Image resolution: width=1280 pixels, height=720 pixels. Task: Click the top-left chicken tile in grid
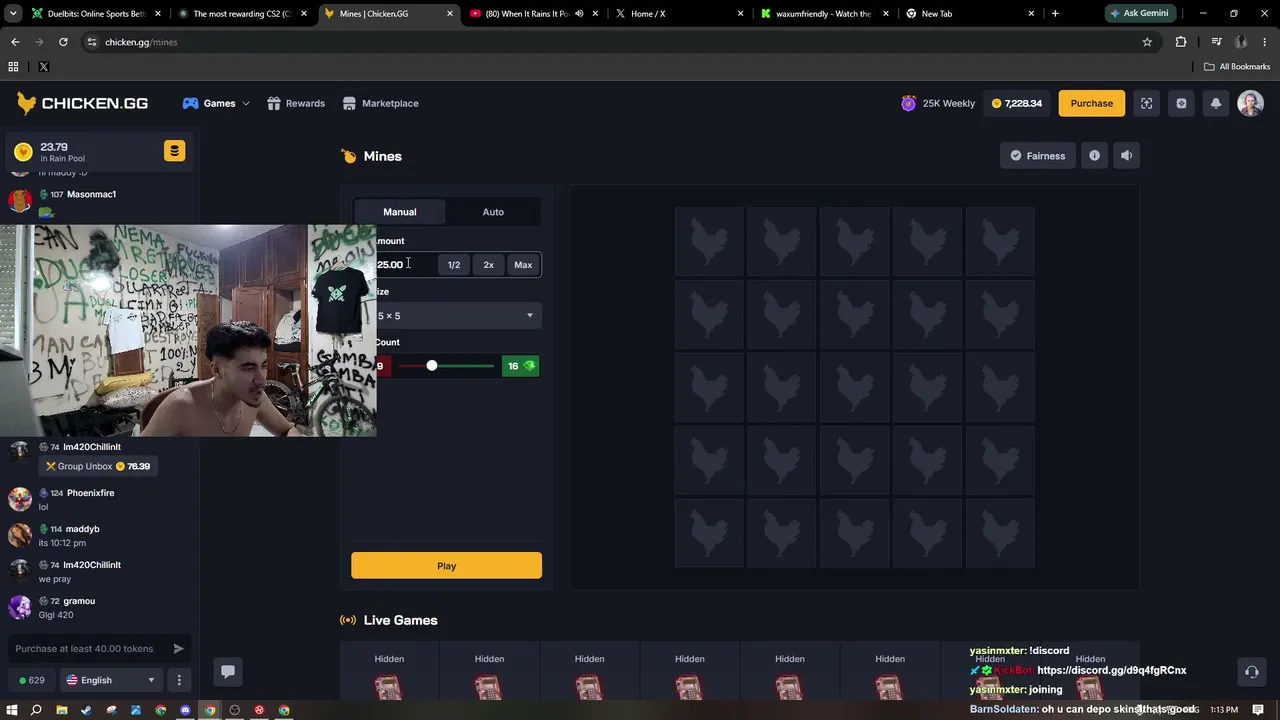(x=709, y=241)
